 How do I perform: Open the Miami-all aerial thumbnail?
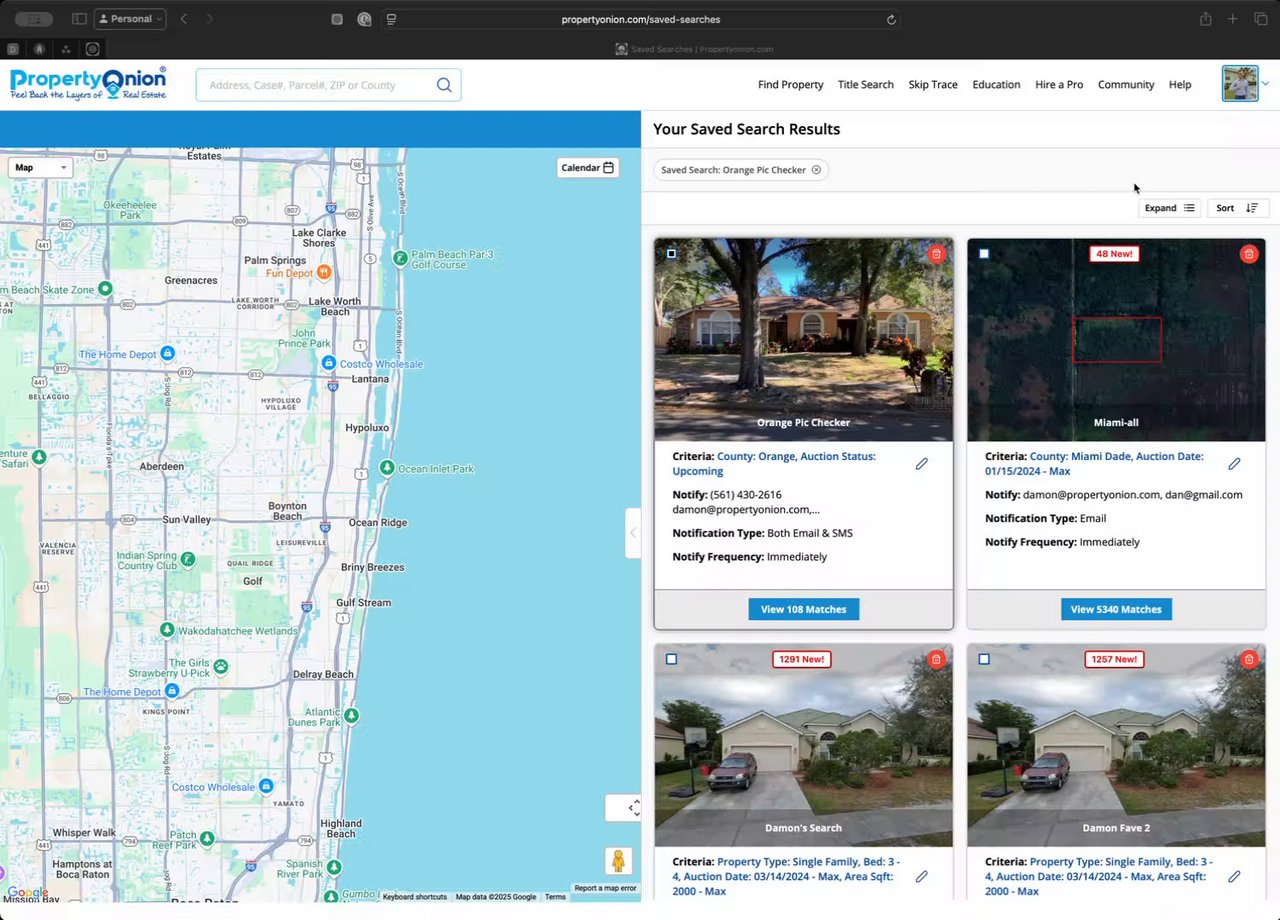point(1116,339)
